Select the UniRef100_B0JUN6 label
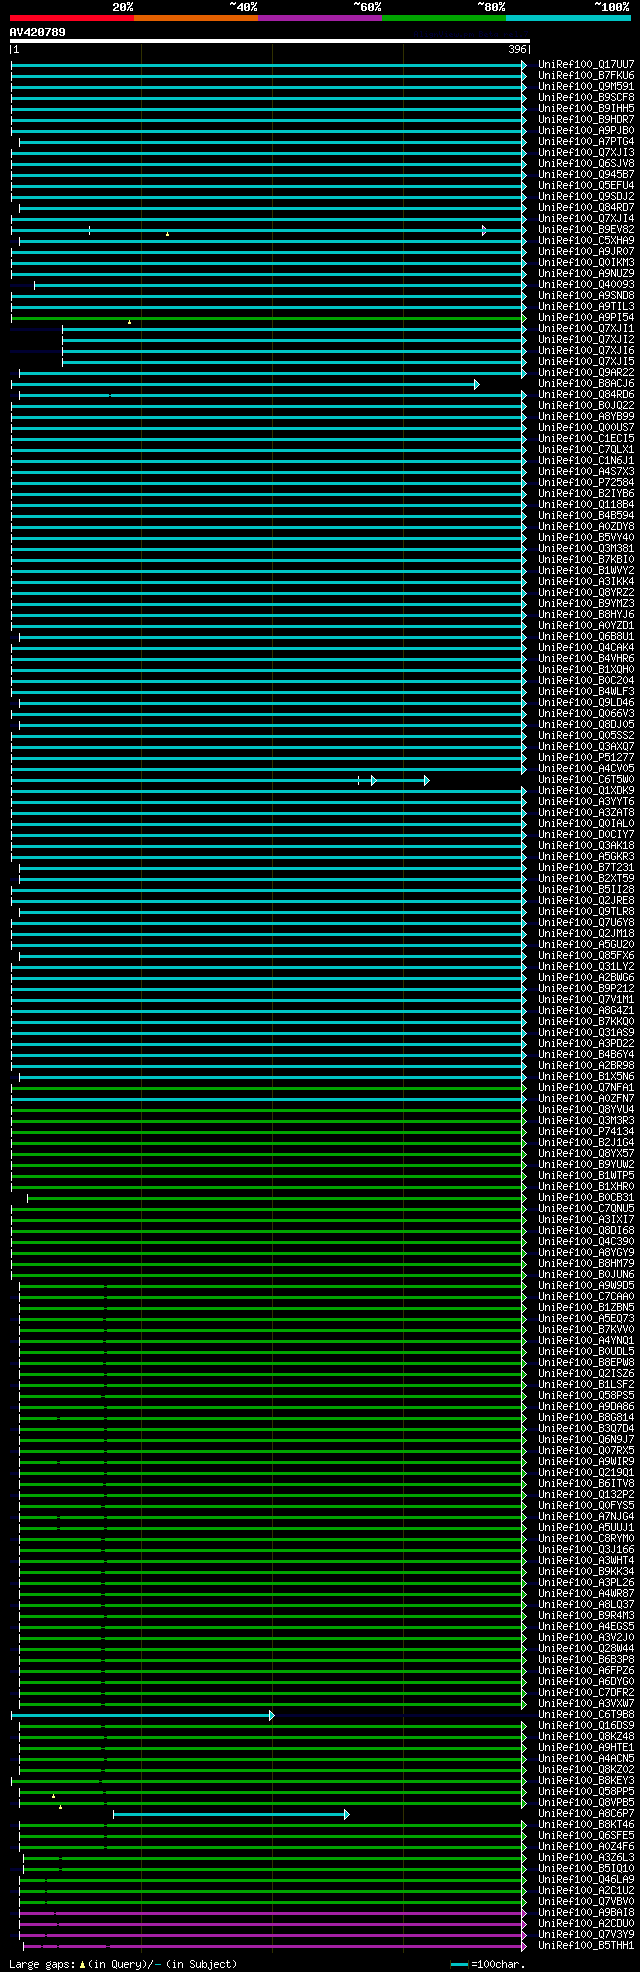Screen dimensions: 640x1972 tap(586, 1274)
